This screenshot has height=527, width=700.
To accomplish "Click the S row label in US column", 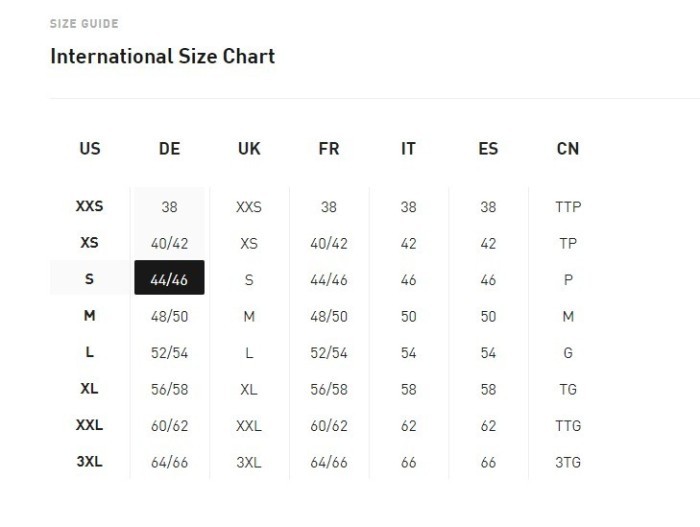I will [x=90, y=279].
